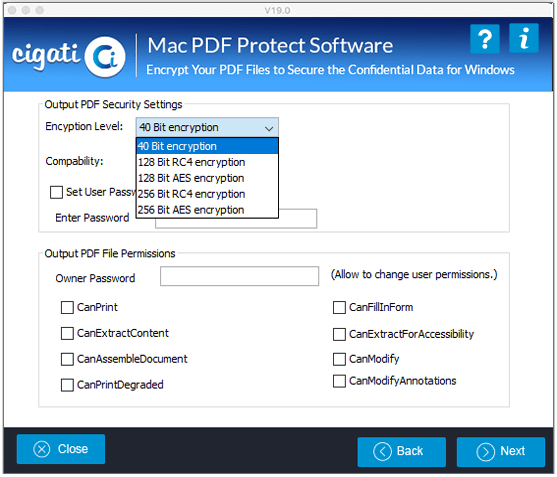Screen dimensions: 557x477
Task: Open the help question mark icon
Action: (485, 39)
